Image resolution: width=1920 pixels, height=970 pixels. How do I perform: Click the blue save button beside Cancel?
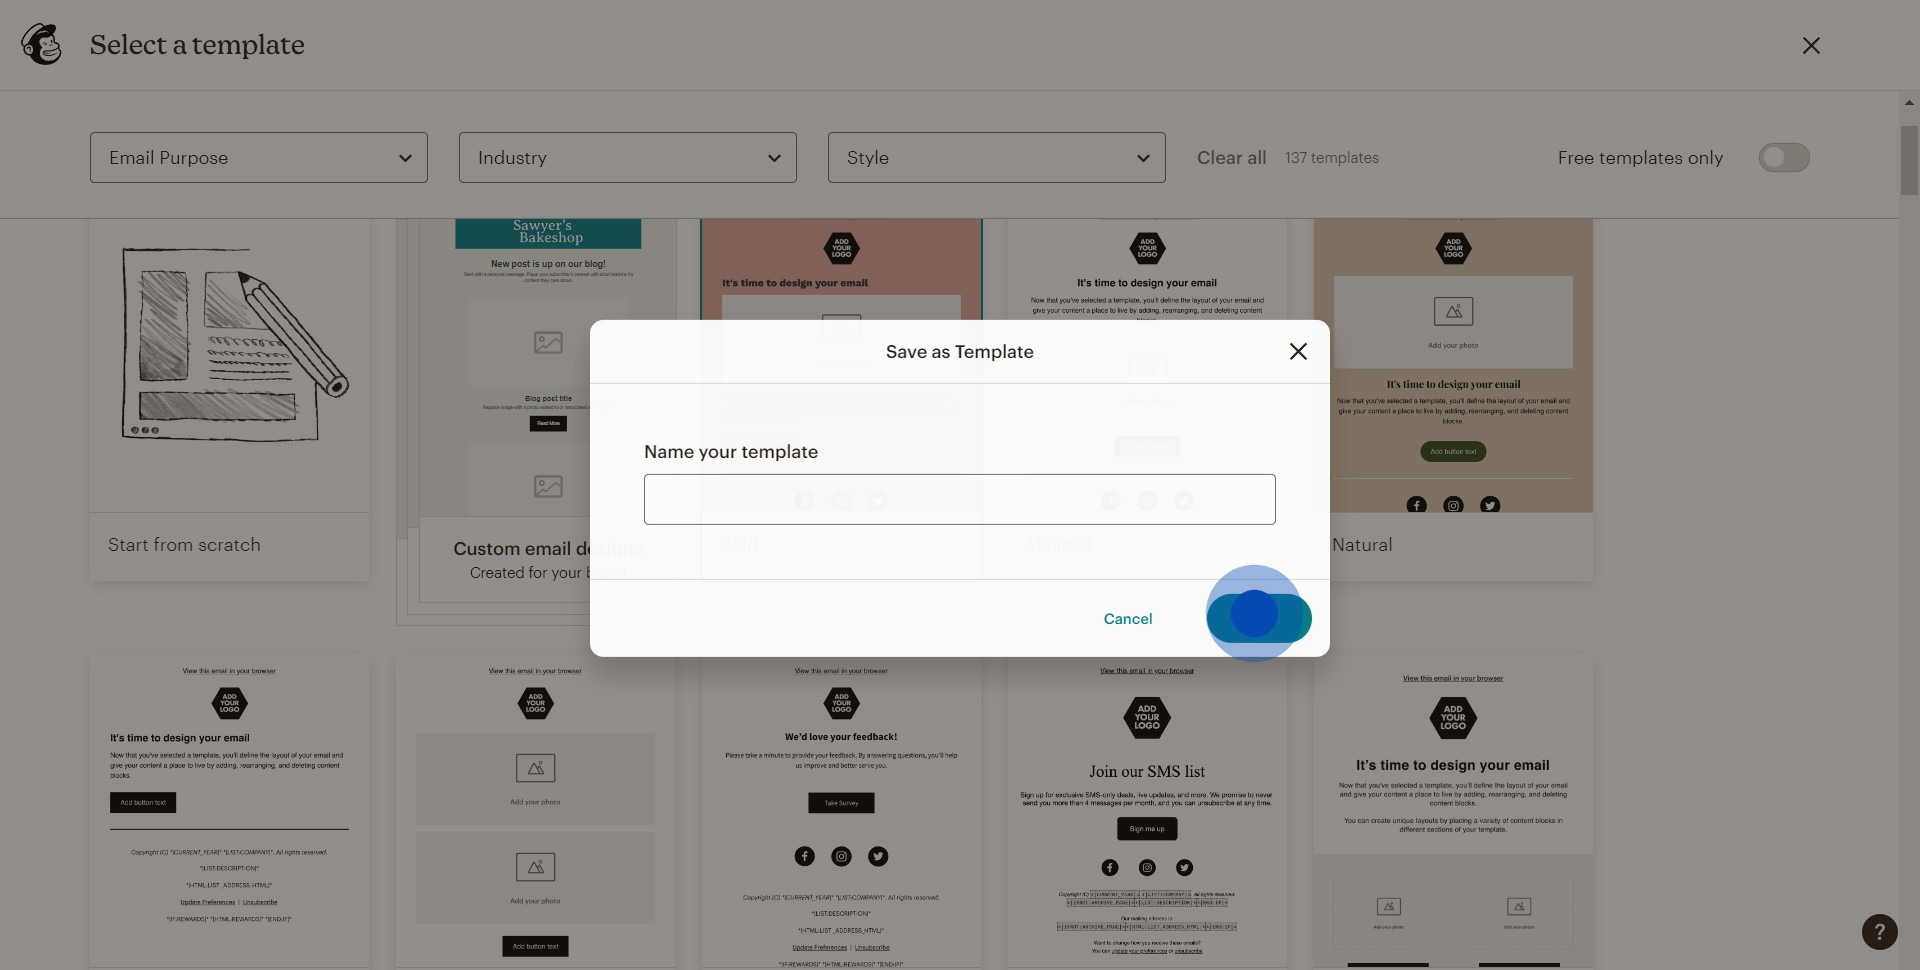coord(1258,618)
